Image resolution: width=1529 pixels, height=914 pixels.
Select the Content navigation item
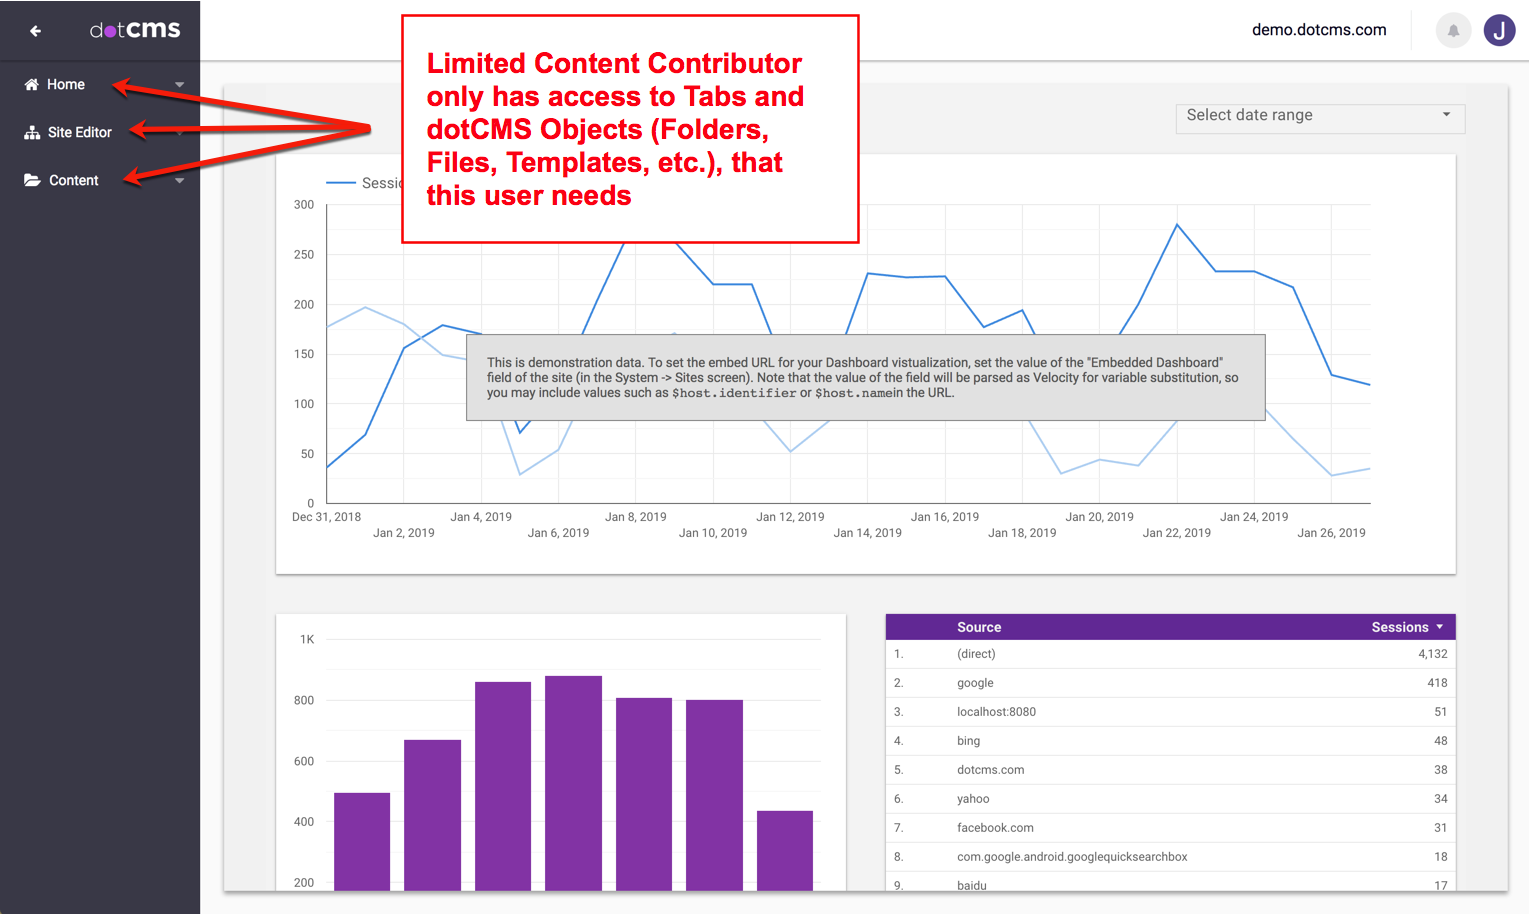coord(74,181)
